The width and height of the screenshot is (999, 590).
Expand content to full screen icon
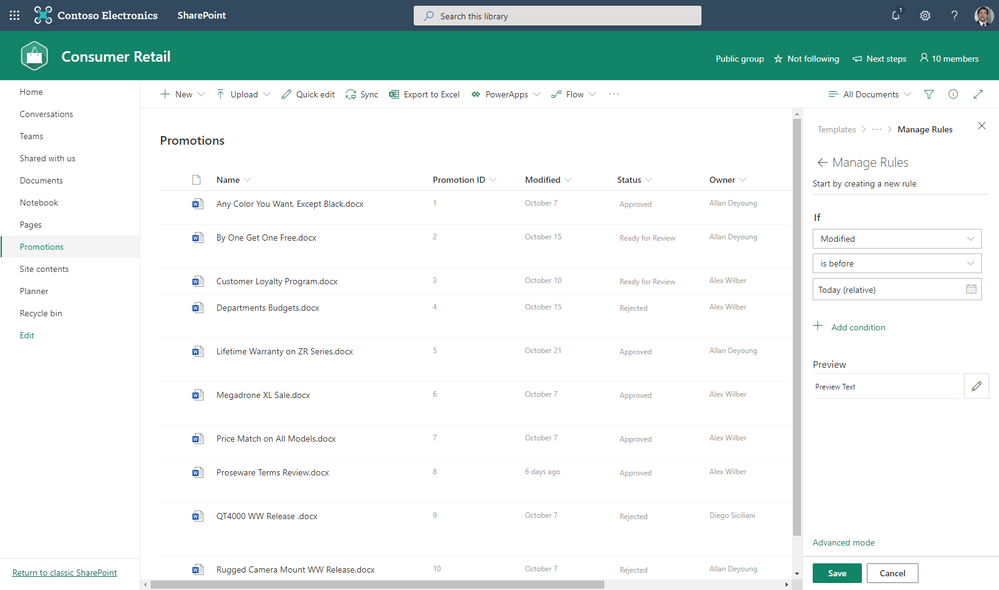pyautogui.click(x=978, y=94)
